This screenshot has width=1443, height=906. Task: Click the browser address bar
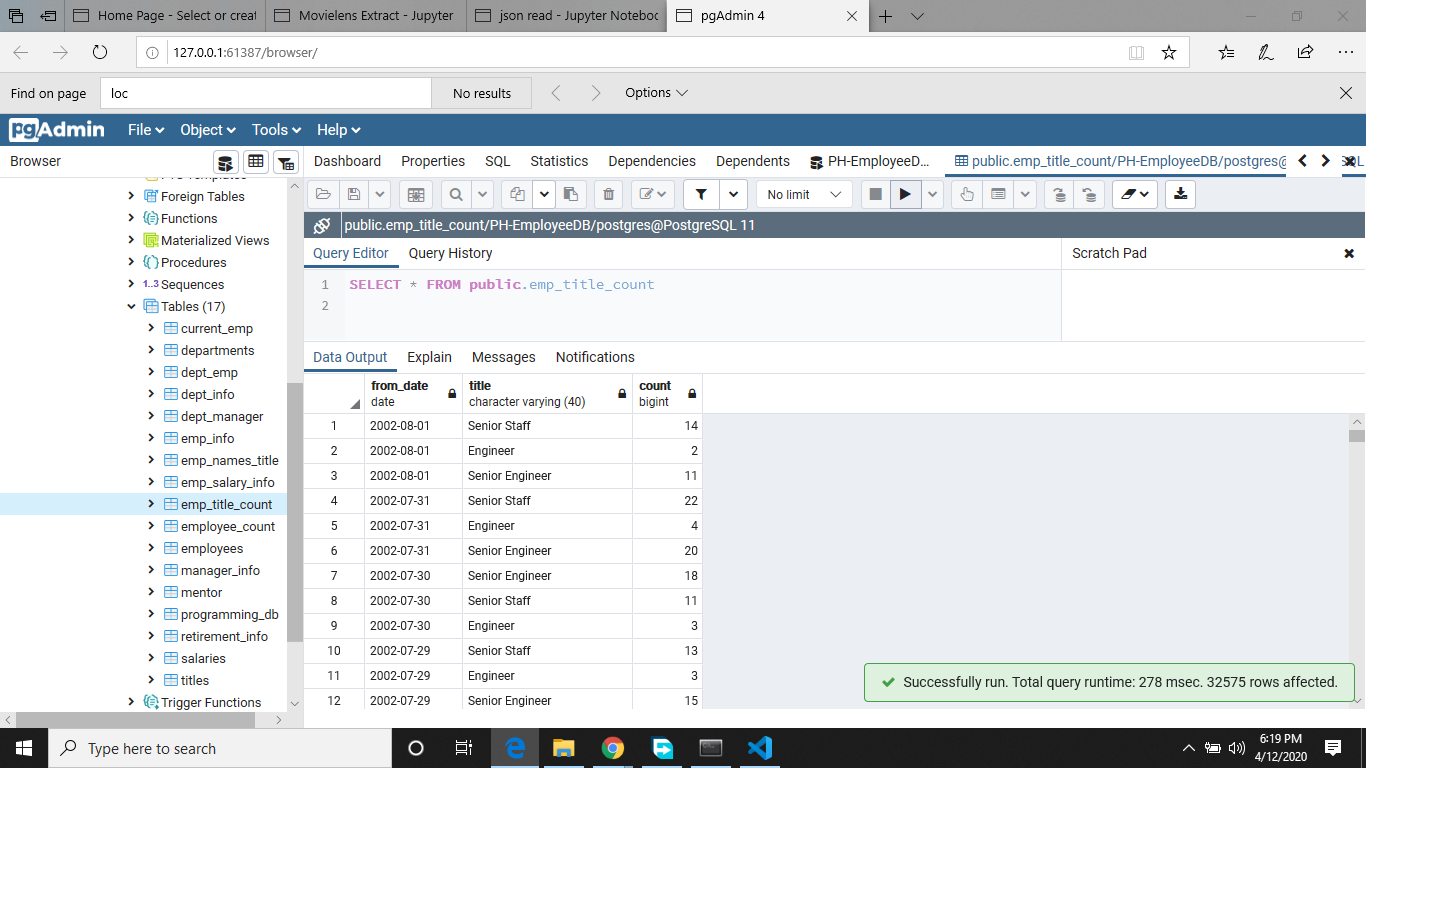point(640,52)
